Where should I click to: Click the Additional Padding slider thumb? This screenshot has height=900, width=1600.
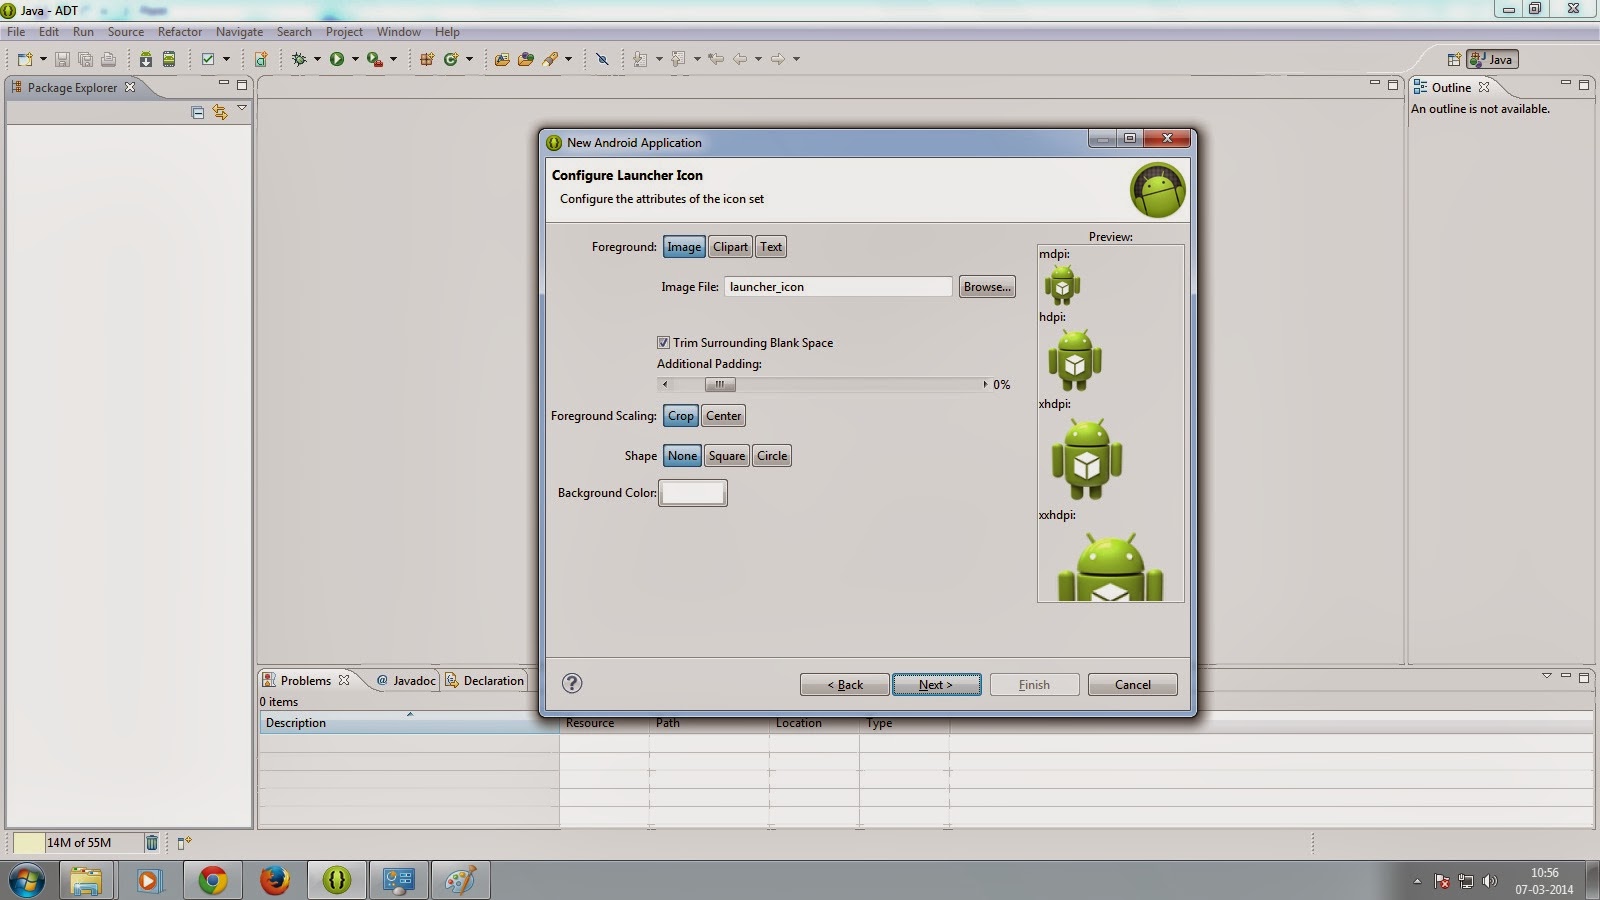[x=720, y=385]
